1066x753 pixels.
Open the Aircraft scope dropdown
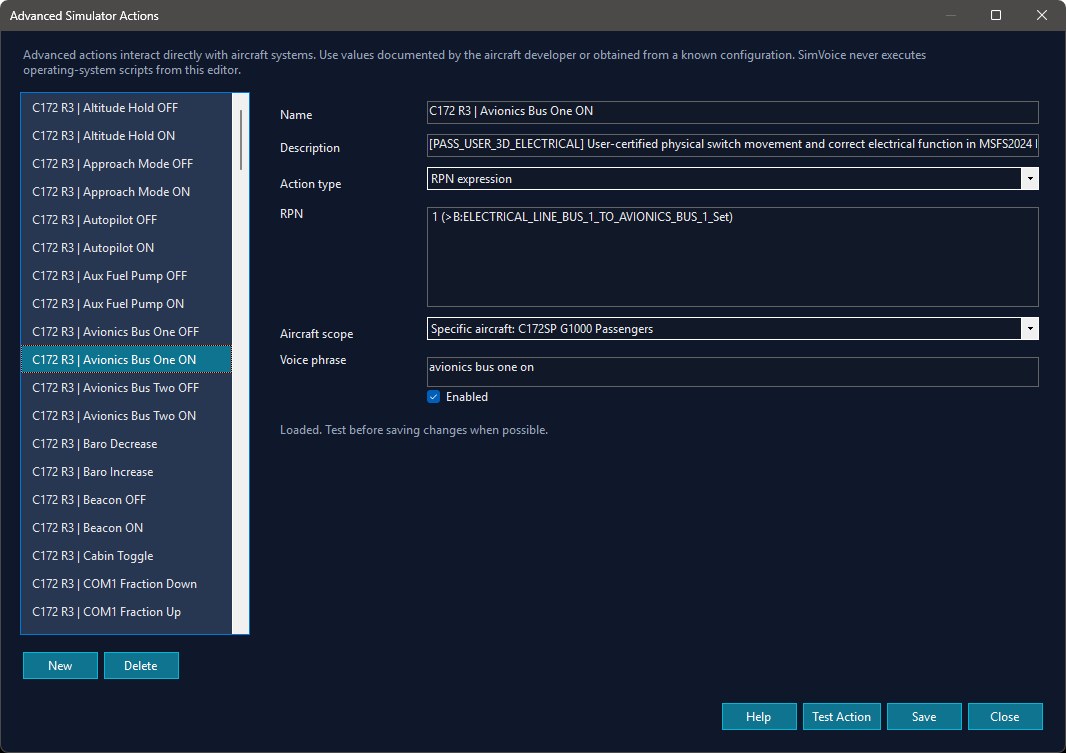(x=1029, y=329)
